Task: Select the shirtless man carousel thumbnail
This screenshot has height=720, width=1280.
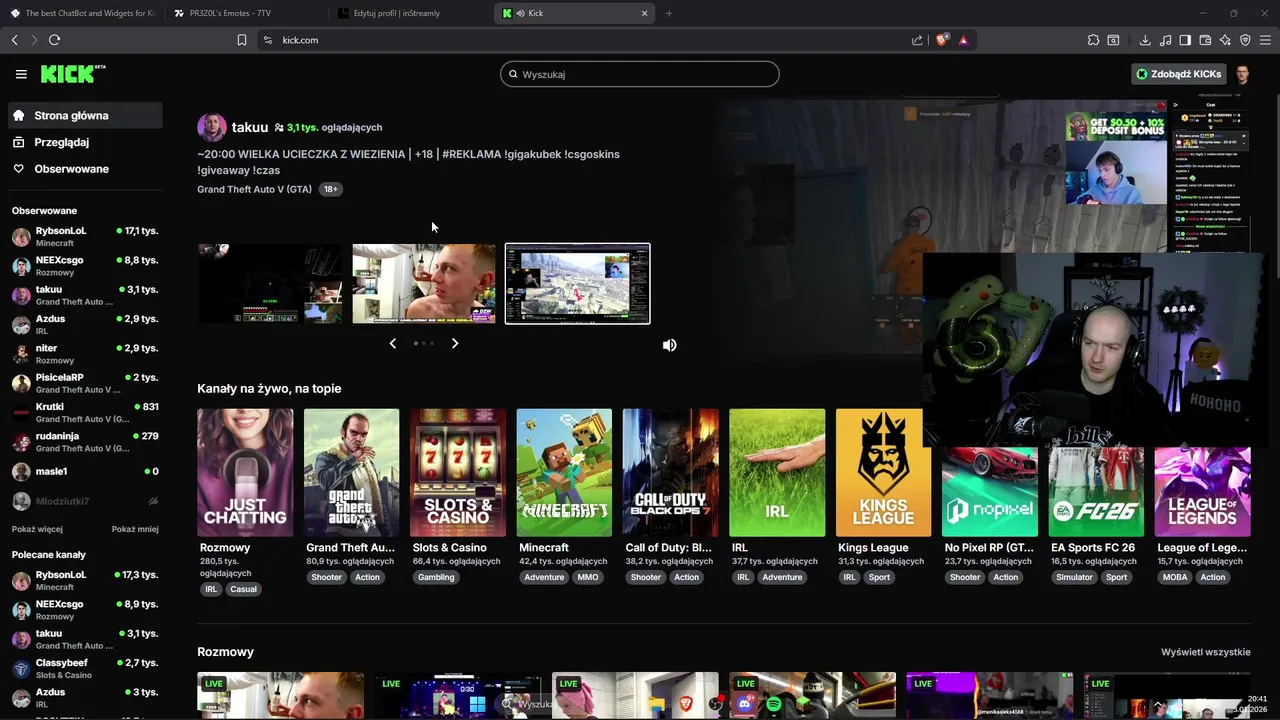Action: (424, 283)
